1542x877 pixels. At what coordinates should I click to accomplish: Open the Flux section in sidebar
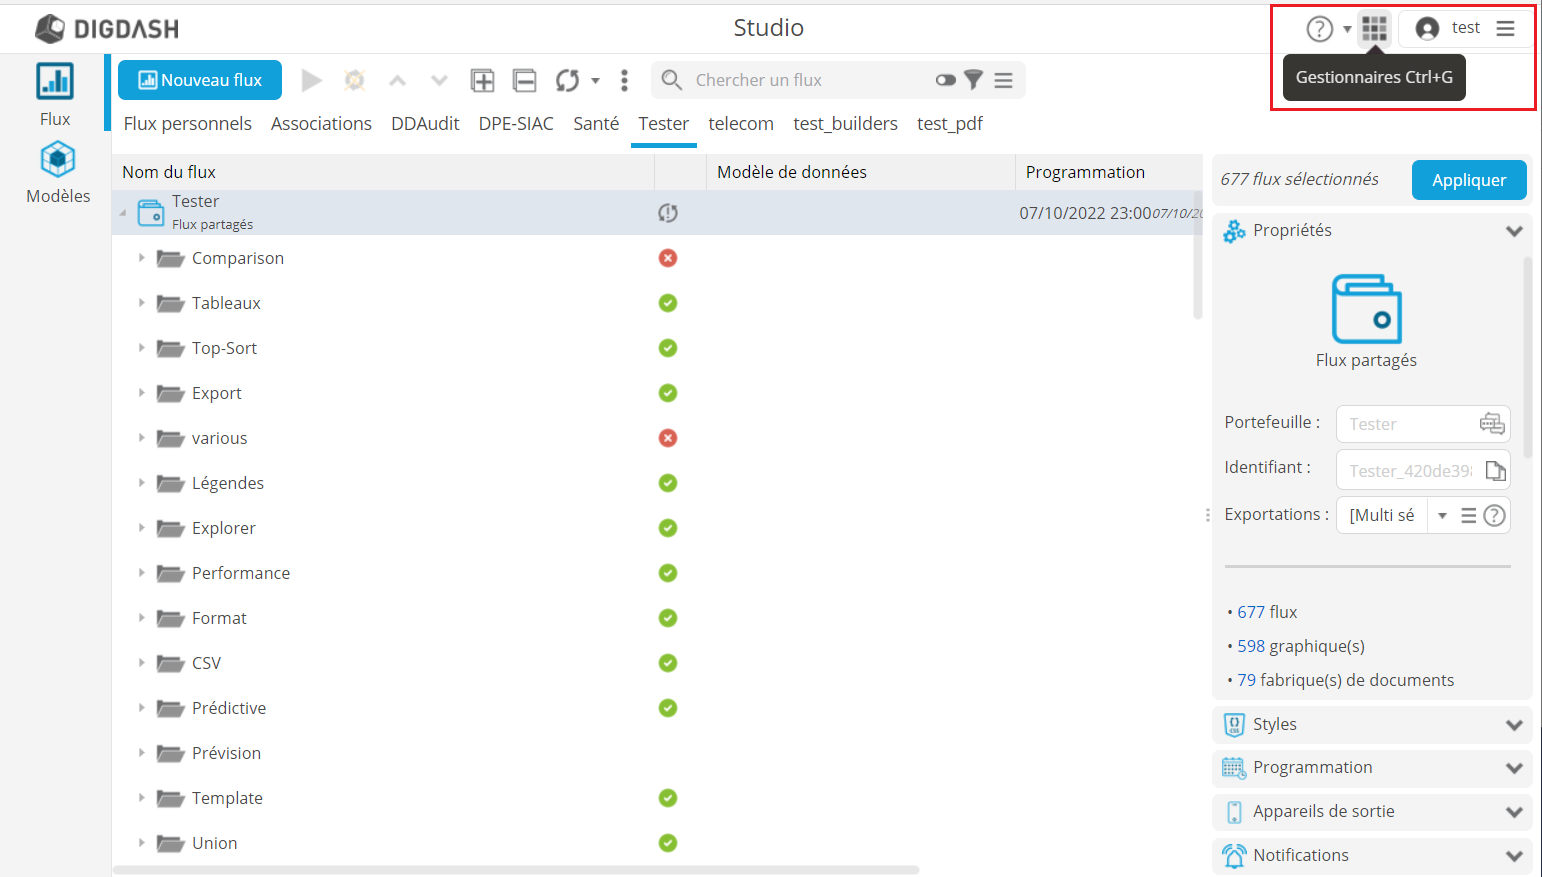[x=55, y=95]
